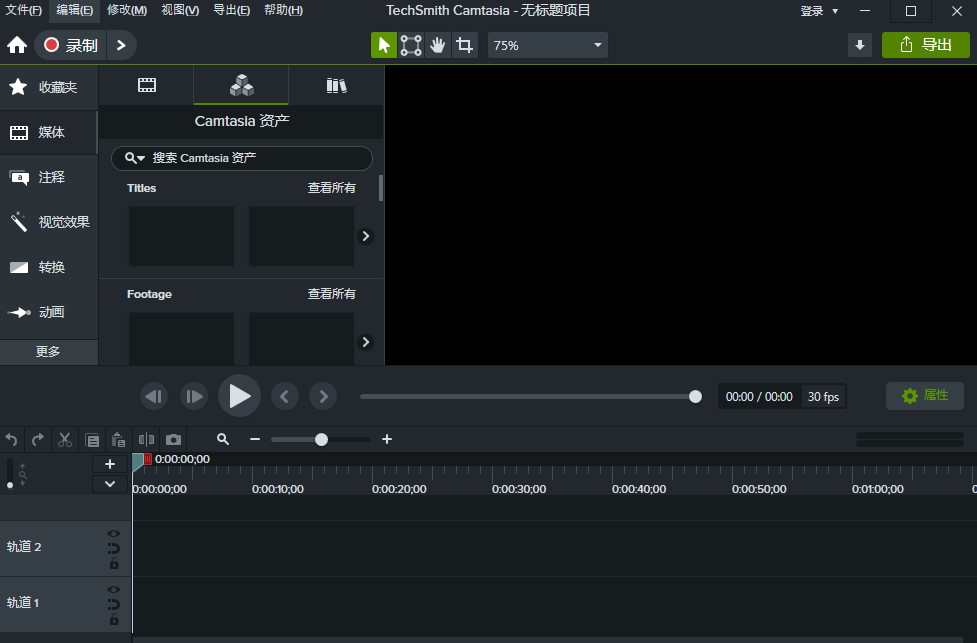
Task: Activate the Pan hand tool
Action: click(x=437, y=45)
